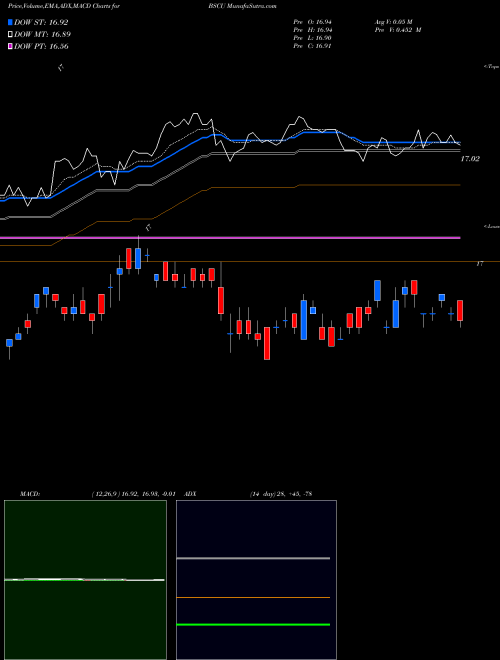Image resolution: width=500 pixels, height=660 pixels.
Task: Click the 'Pre C: 16.91' value
Action: [x=312, y=46]
